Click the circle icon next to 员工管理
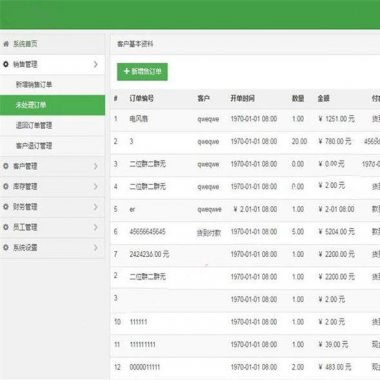Screen dimensions: 380x380 (6, 227)
